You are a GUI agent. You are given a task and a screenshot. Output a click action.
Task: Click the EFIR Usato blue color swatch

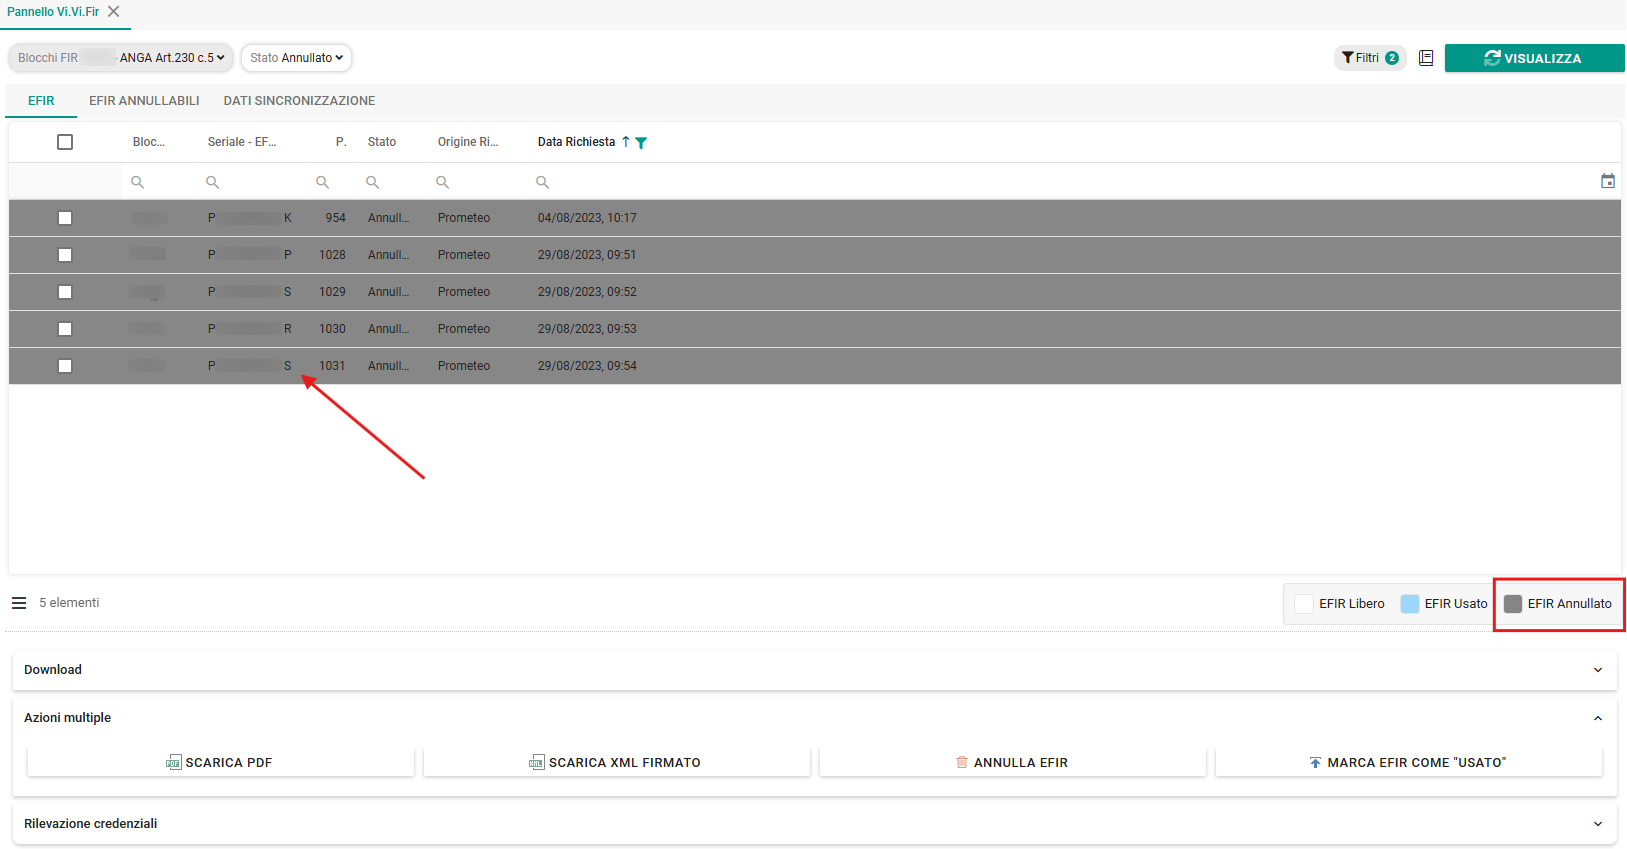(x=1410, y=604)
